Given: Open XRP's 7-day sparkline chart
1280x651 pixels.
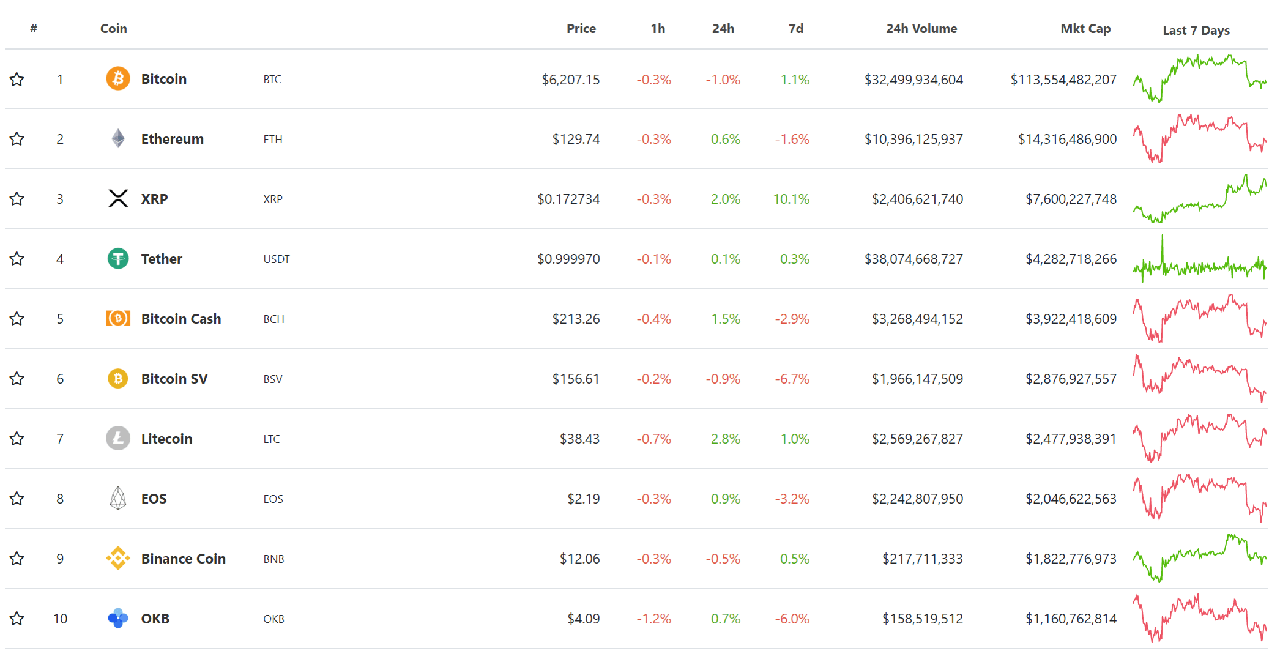Looking at the screenshot, I should (x=1200, y=198).
